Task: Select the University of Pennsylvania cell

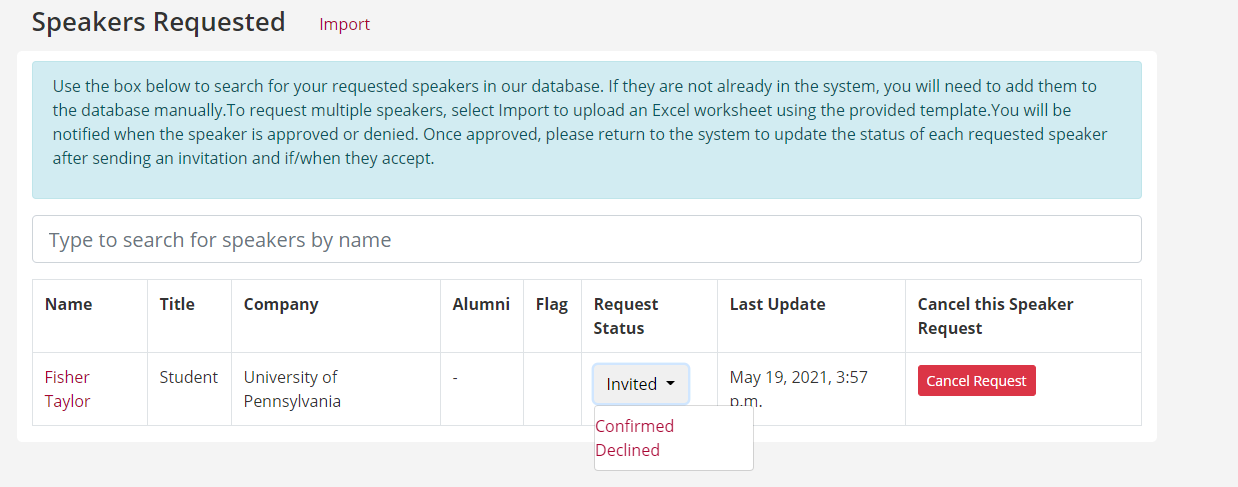Action: pos(292,389)
